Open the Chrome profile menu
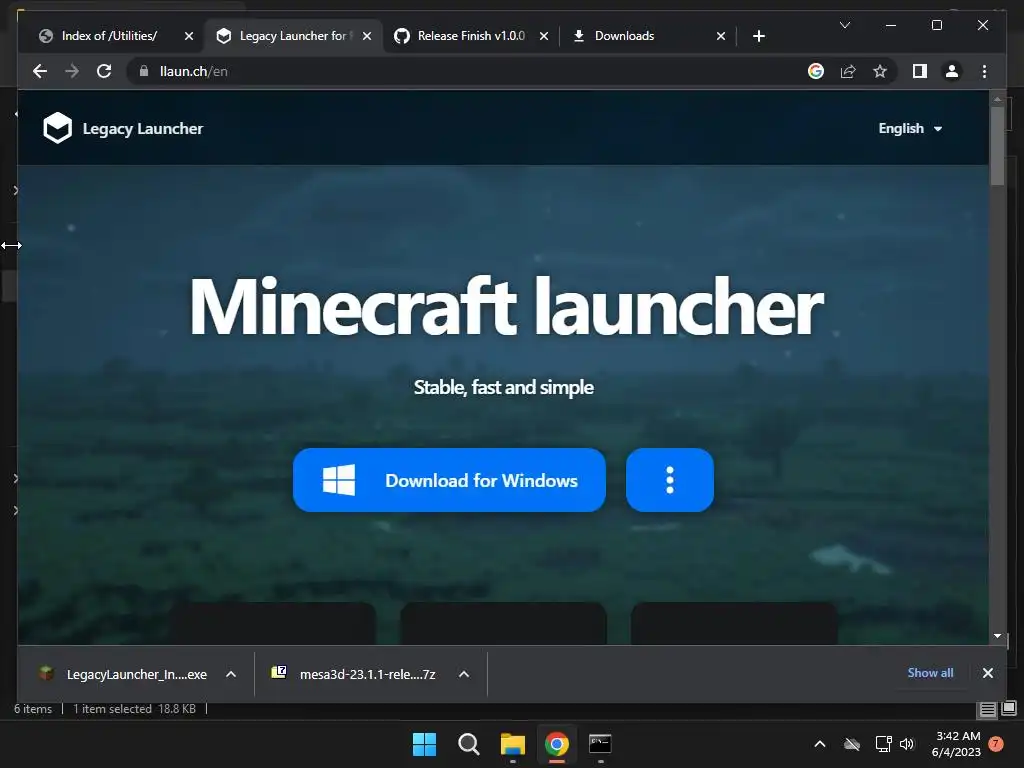 (x=952, y=71)
